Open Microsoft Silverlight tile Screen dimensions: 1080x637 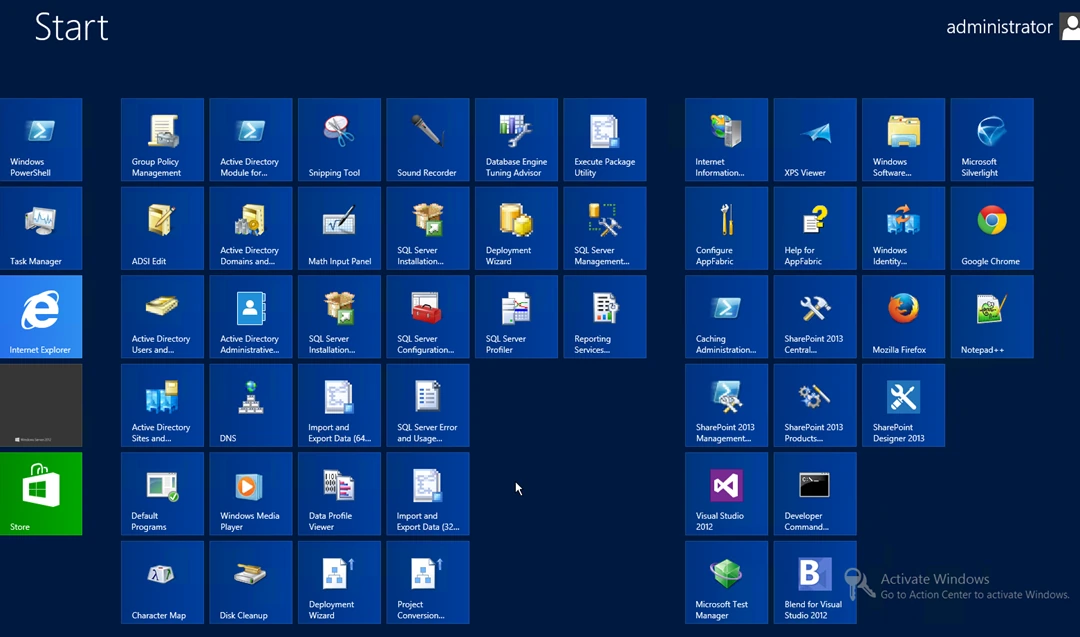point(992,140)
